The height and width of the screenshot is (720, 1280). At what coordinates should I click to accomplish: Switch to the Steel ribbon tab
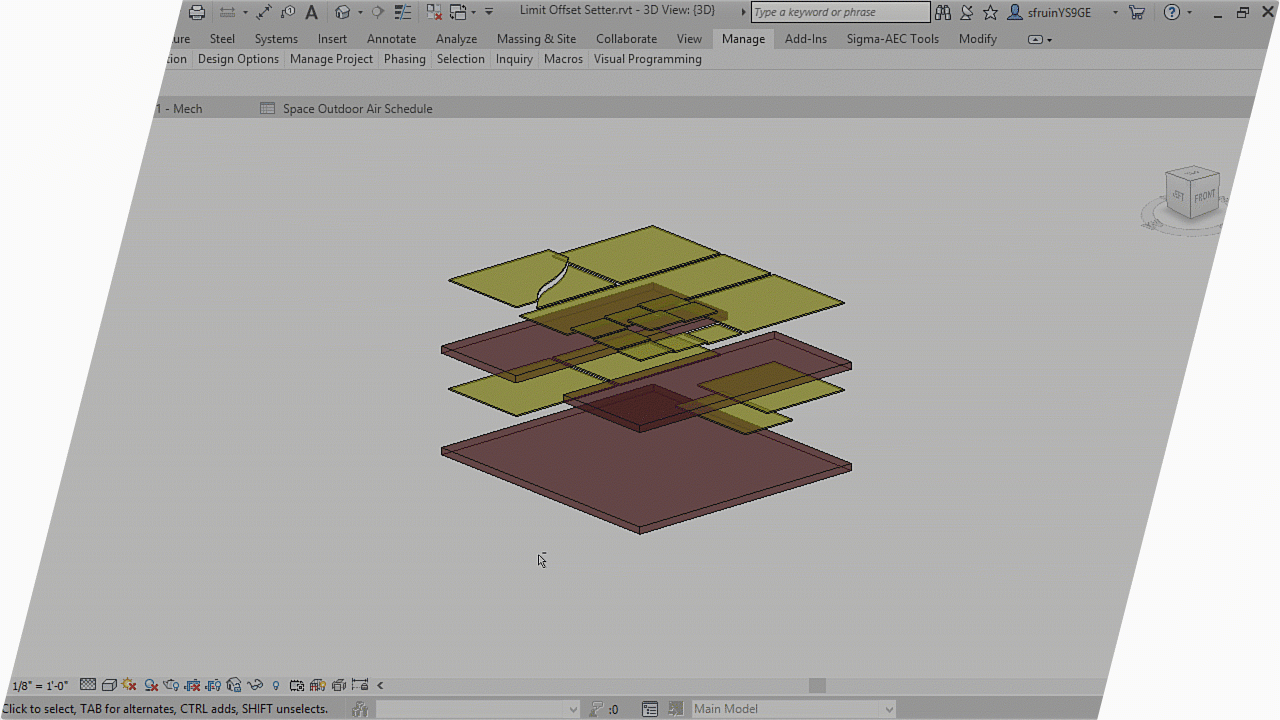(x=222, y=39)
